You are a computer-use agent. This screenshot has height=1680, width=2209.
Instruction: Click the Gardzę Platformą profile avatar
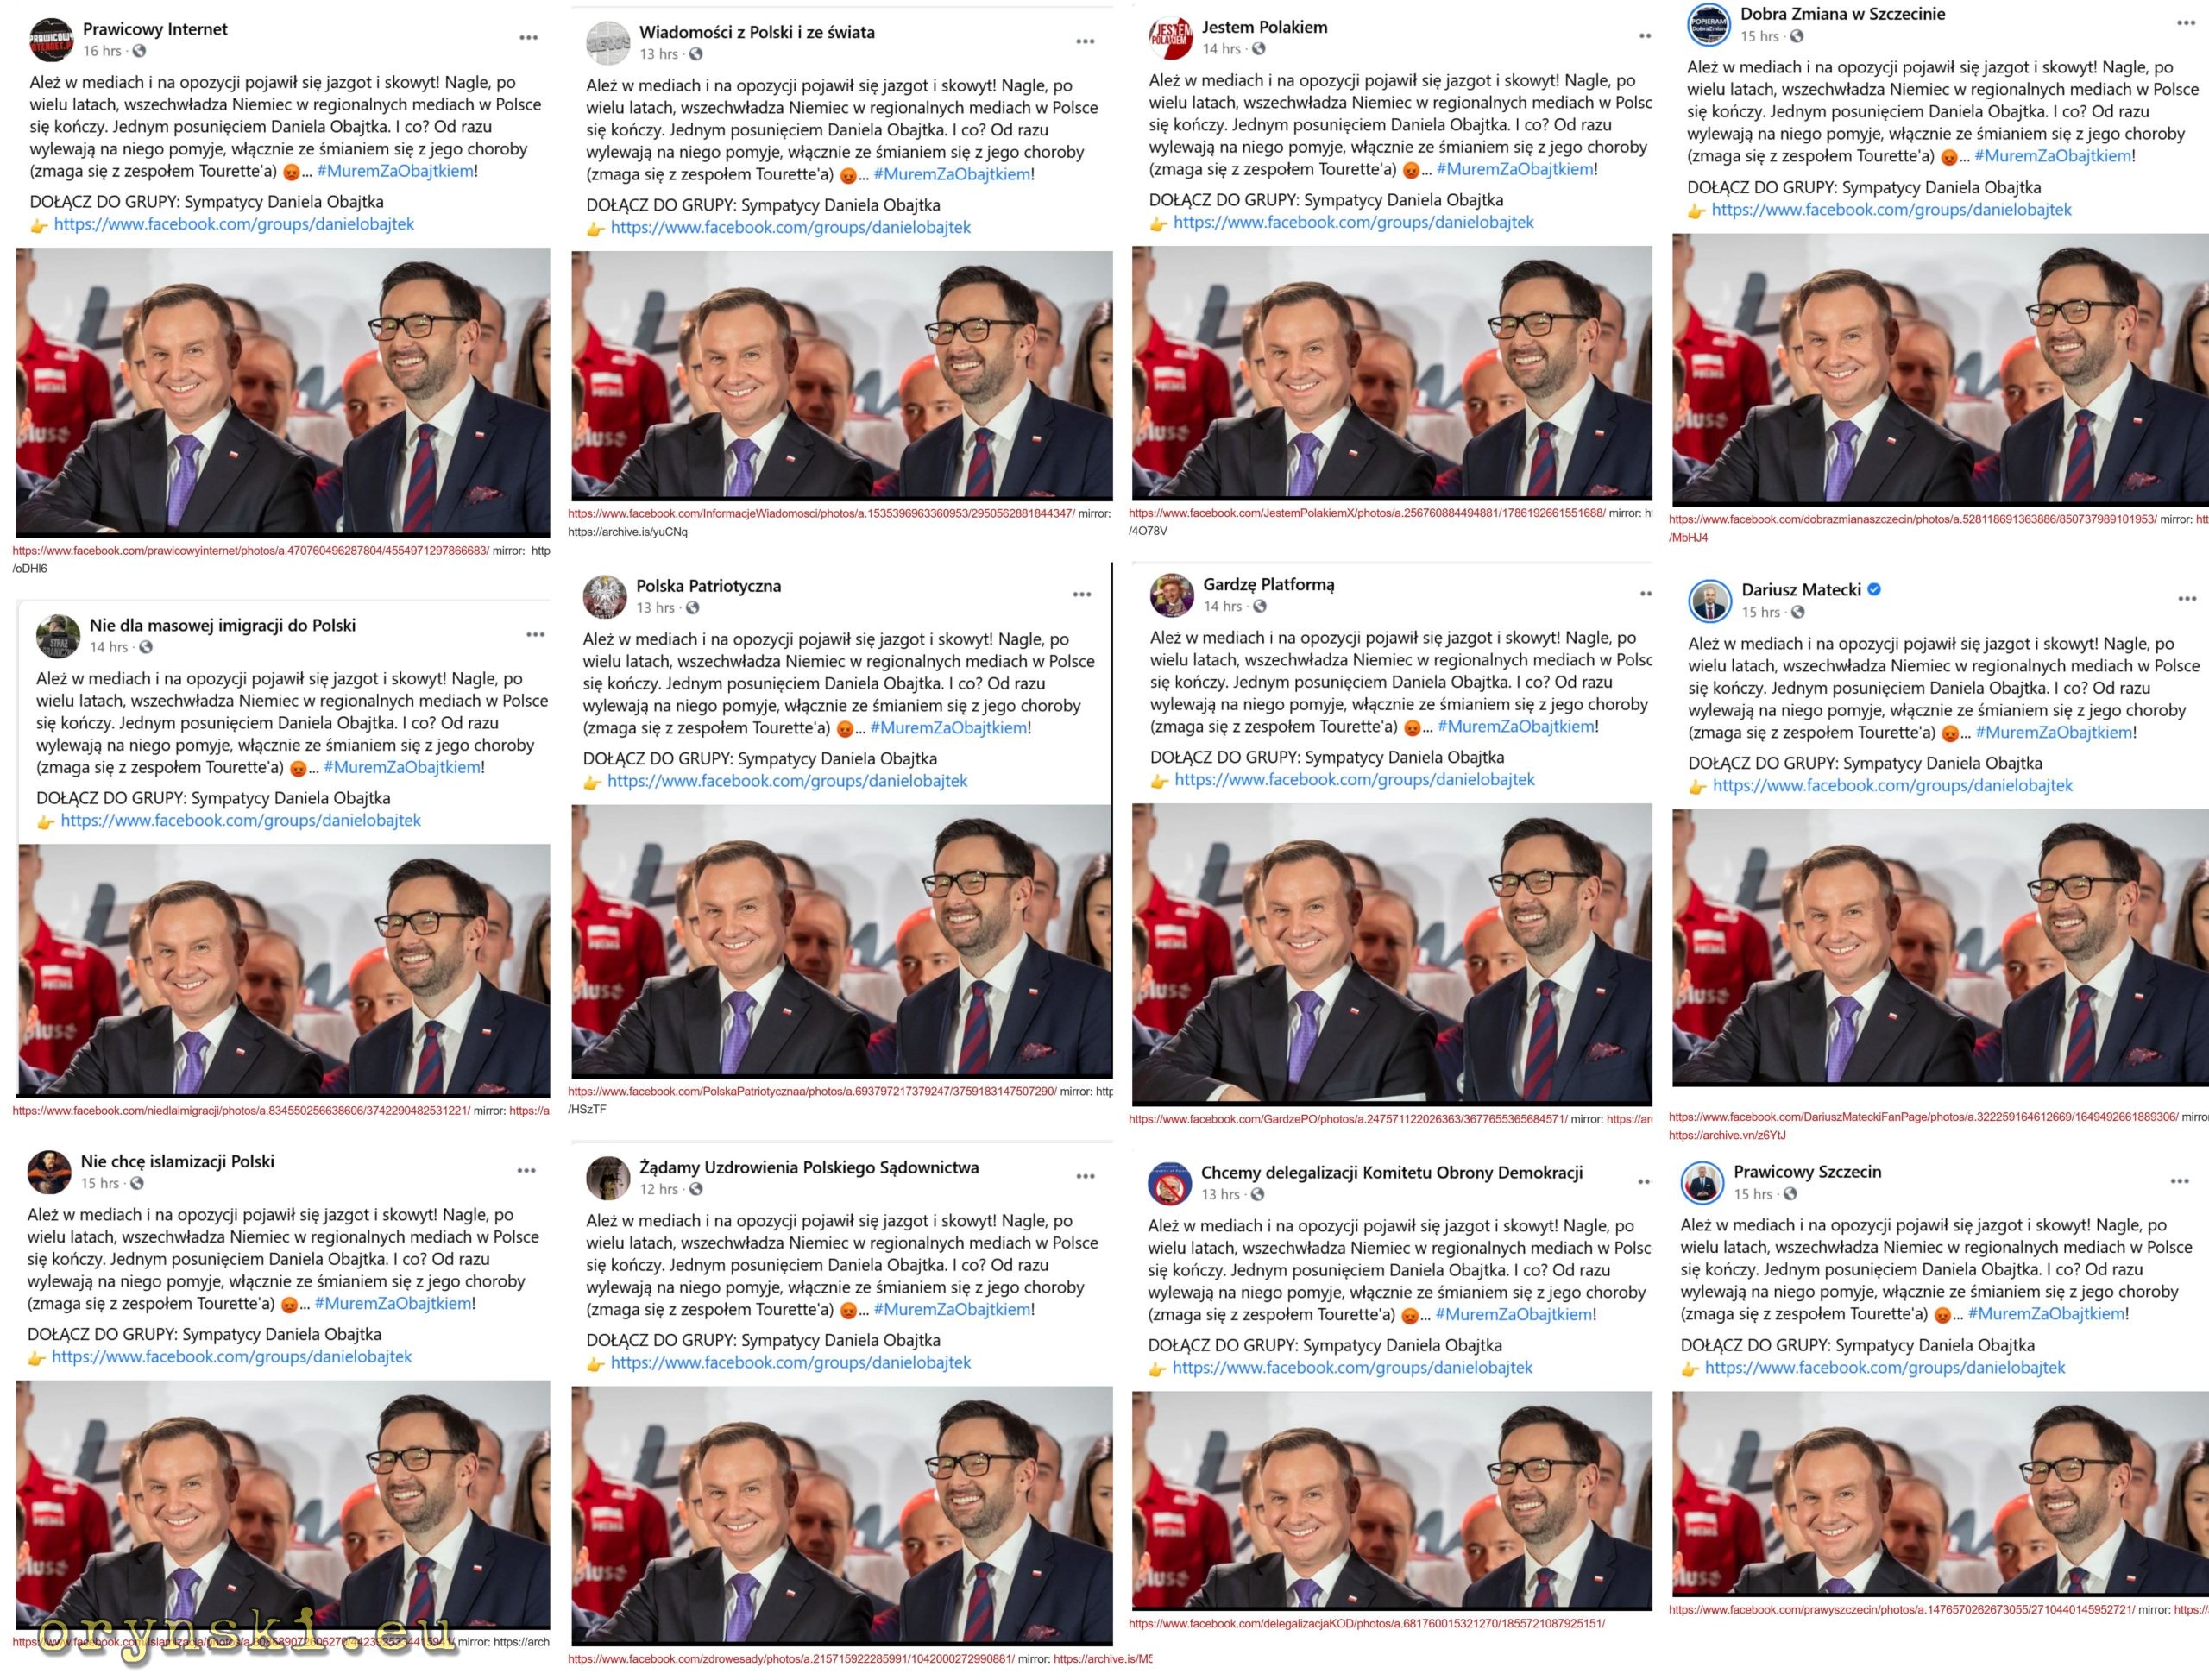(x=1171, y=595)
